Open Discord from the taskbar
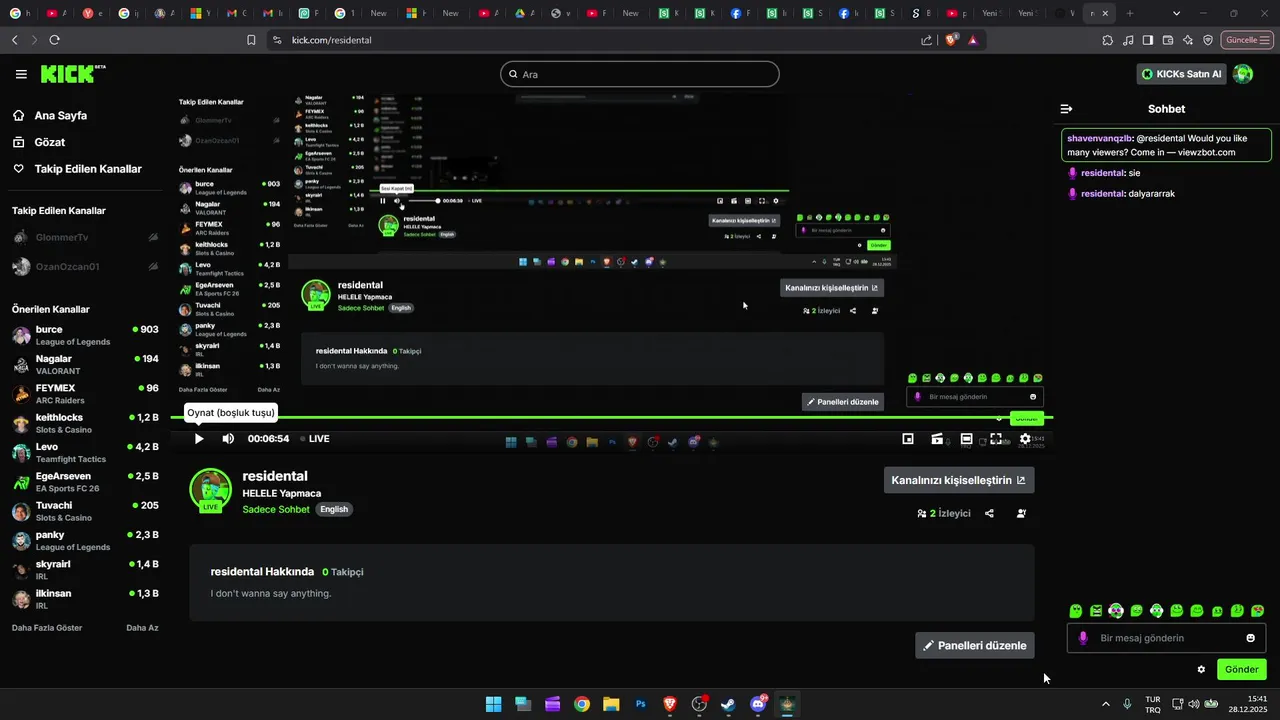1280x720 pixels. (x=758, y=704)
